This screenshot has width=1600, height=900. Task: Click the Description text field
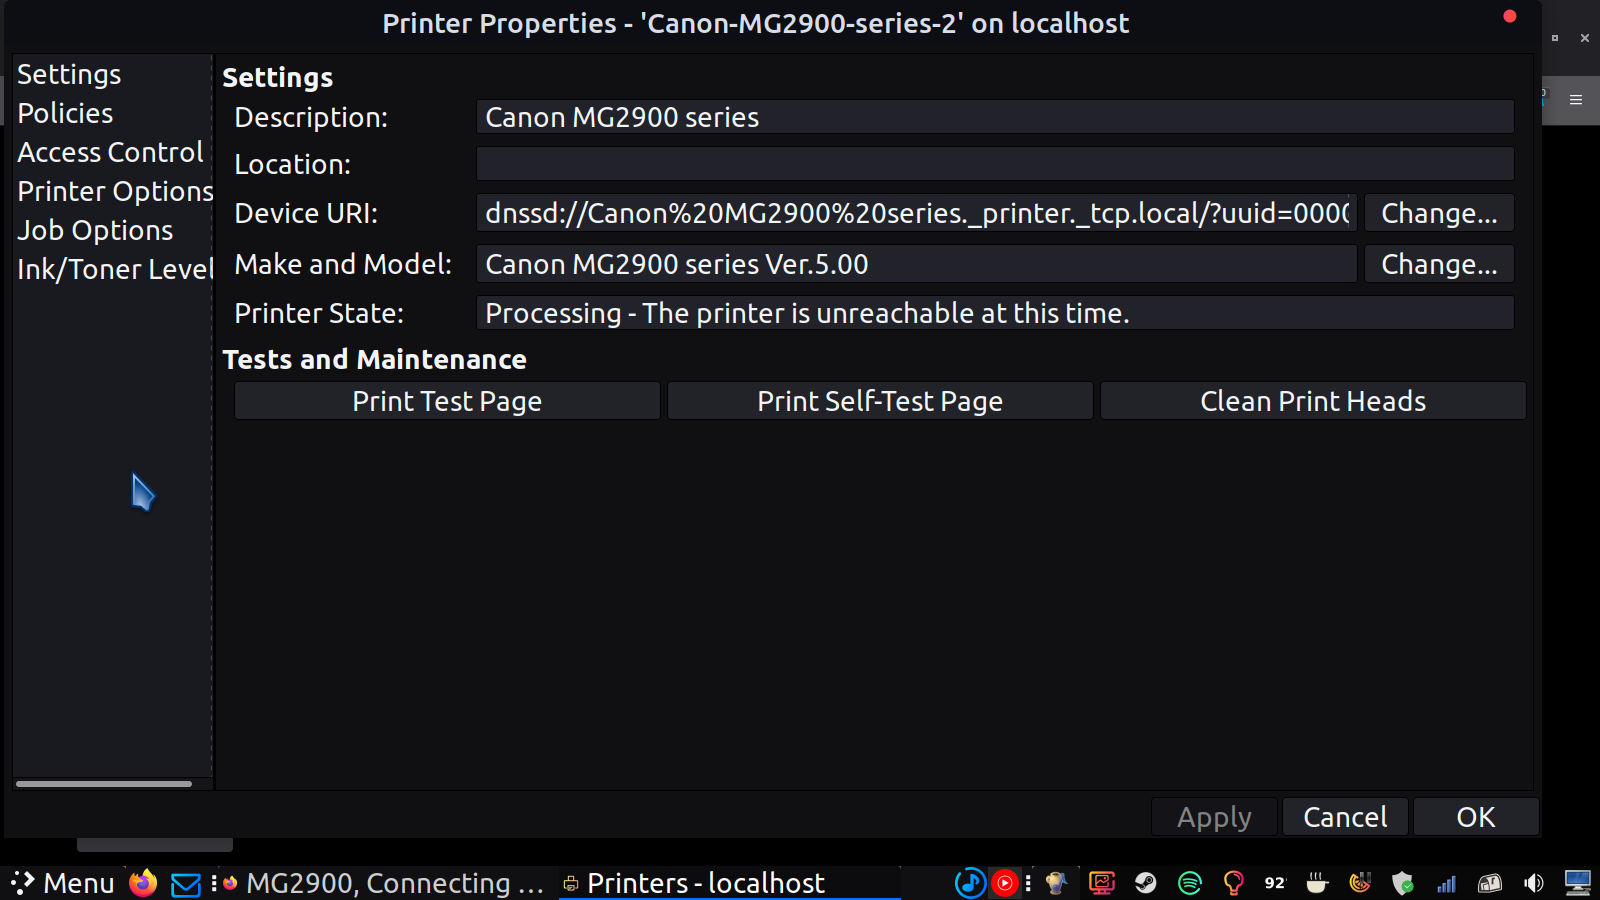pyautogui.click(x=995, y=117)
